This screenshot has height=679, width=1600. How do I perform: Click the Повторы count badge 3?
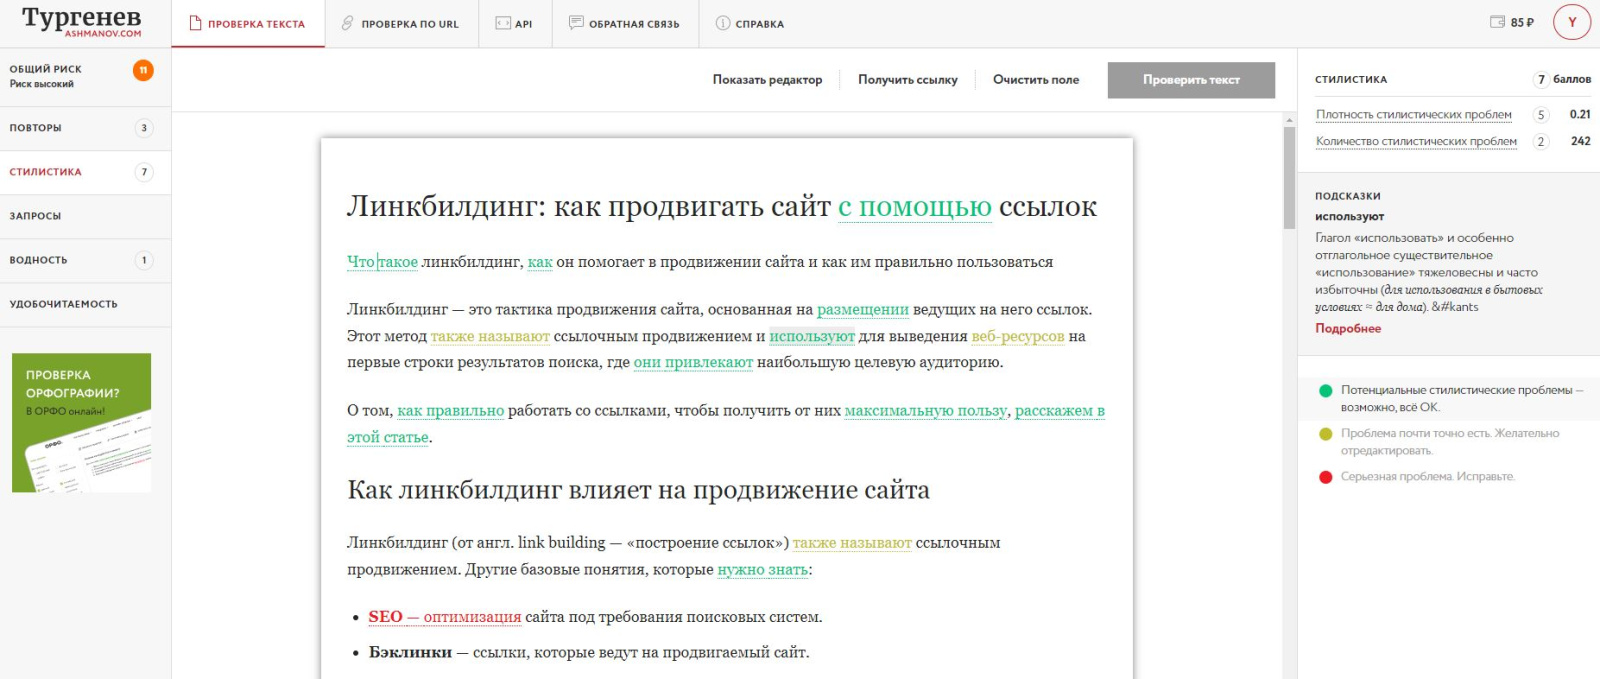pos(144,128)
